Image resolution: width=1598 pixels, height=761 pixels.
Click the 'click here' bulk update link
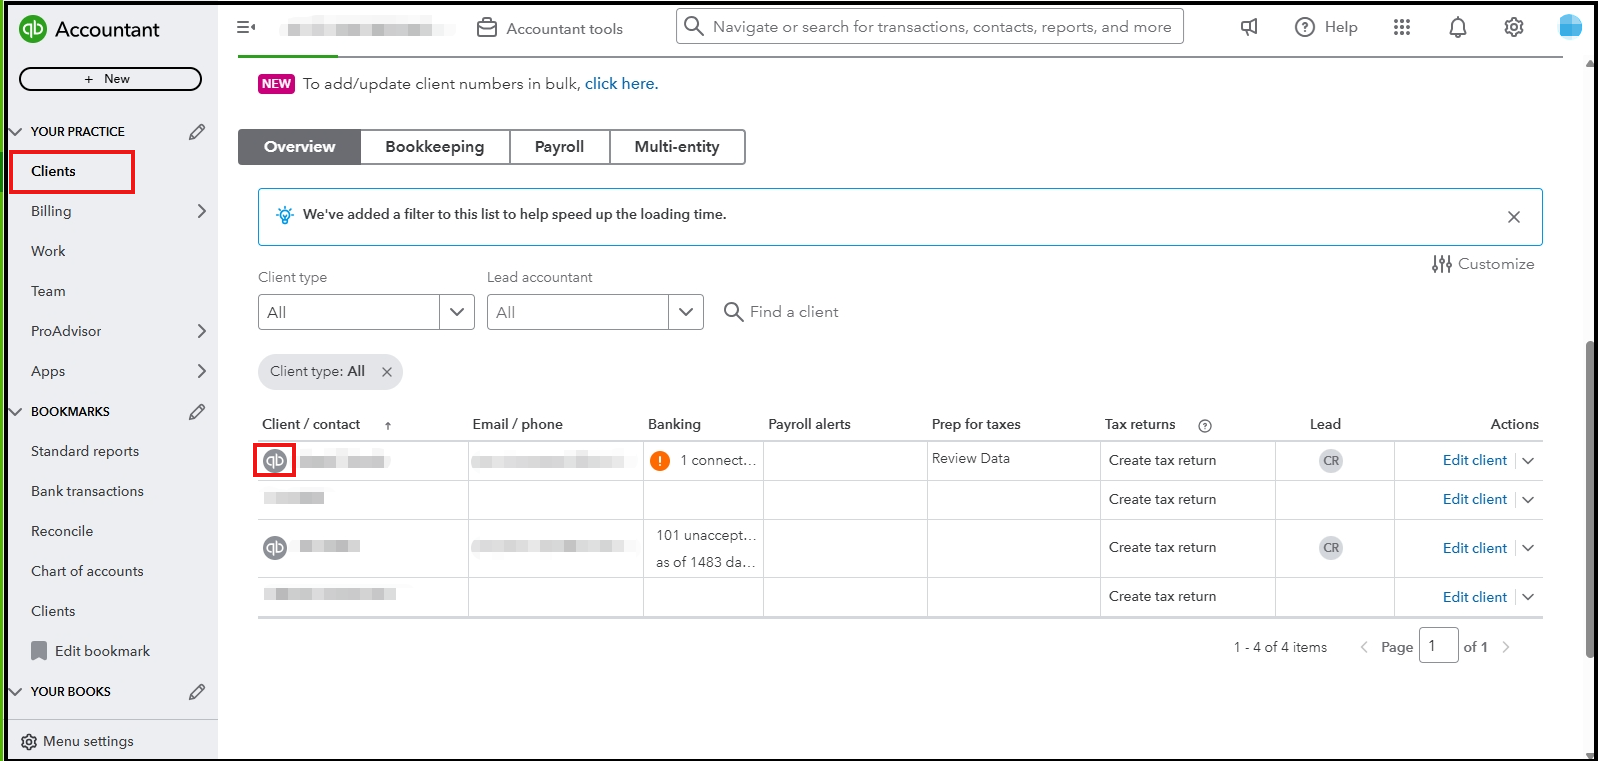tap(621, 84)
